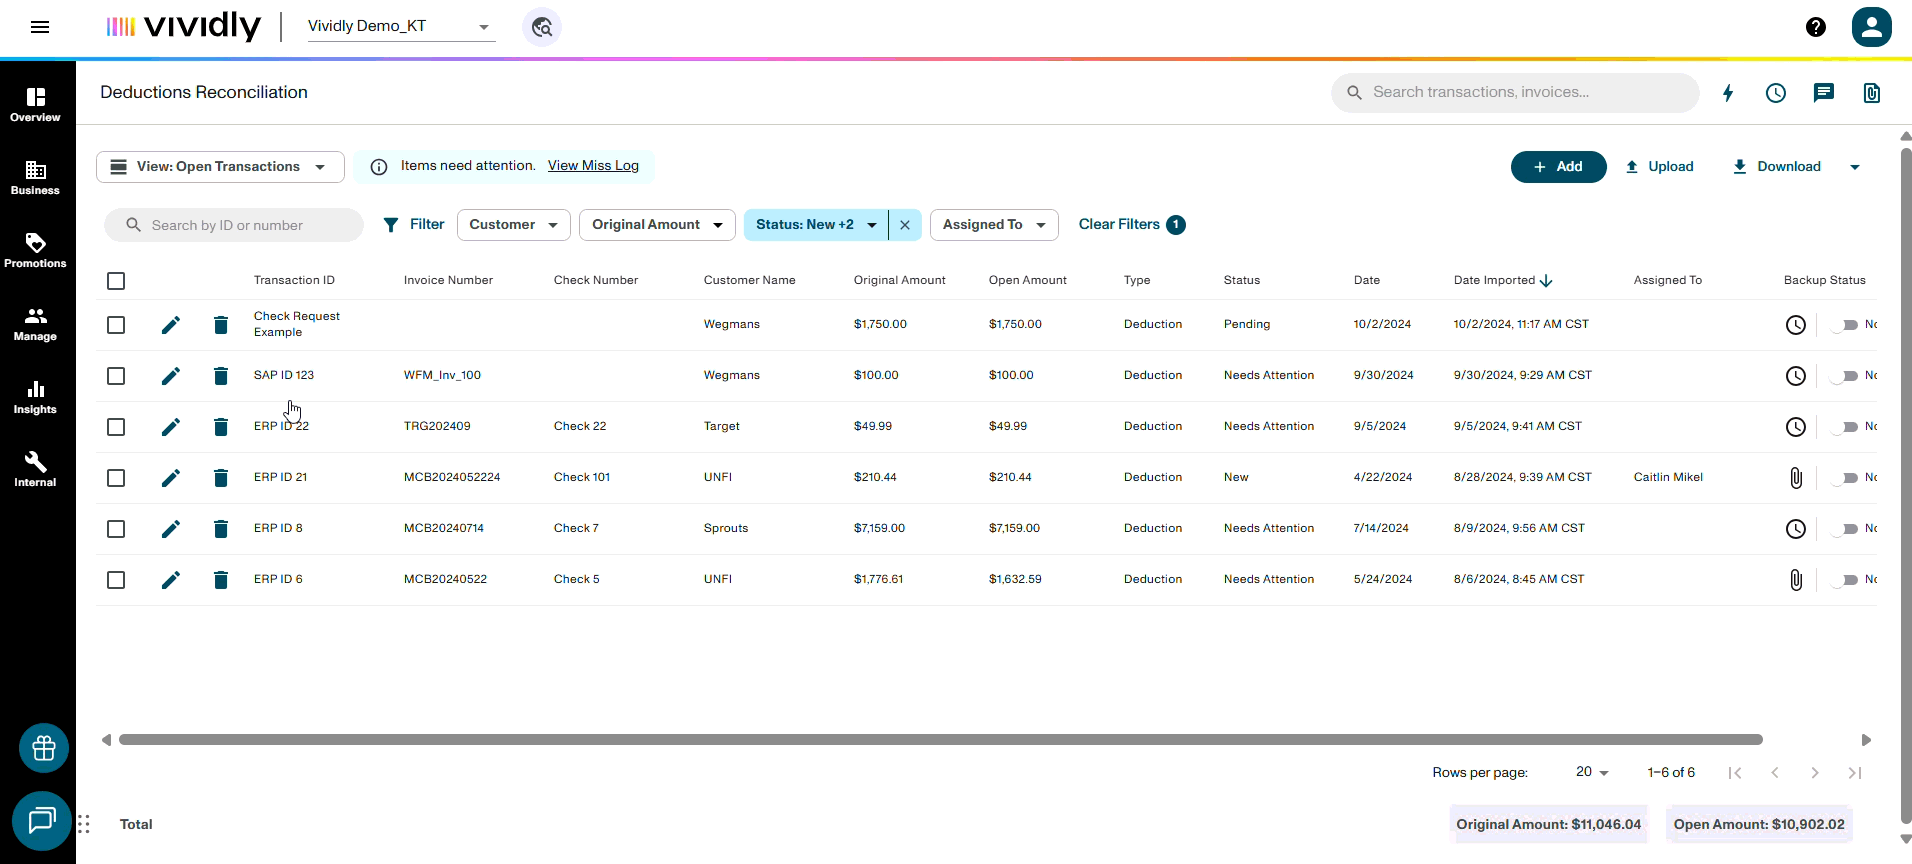
Task: Check the ERP ID 8 row checkbox
Action: click(x=116, y=529)
